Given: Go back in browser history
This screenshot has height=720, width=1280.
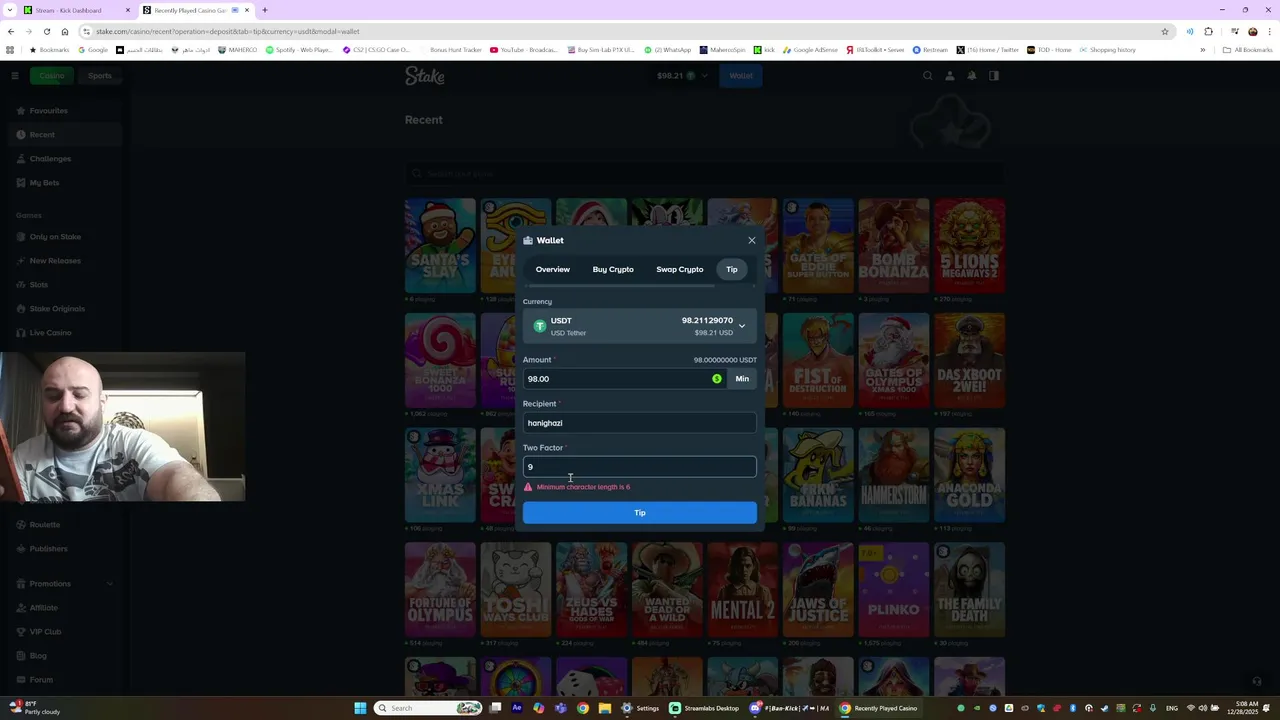Looking at the screenshot, I should click(x=11, y=31).
